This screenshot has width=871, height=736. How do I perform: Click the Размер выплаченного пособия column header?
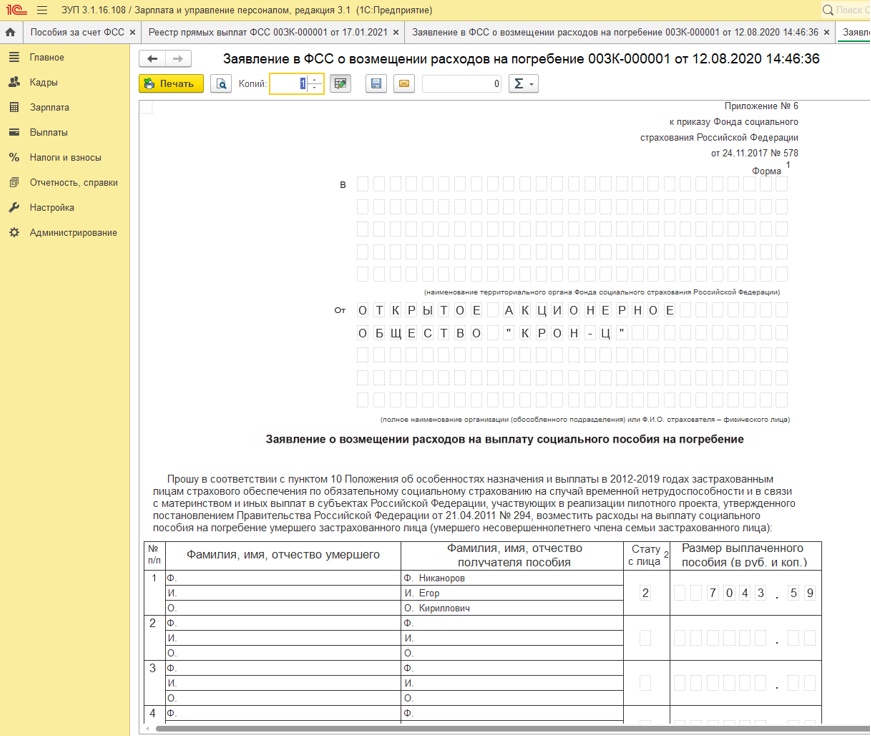tap(744, 555)
